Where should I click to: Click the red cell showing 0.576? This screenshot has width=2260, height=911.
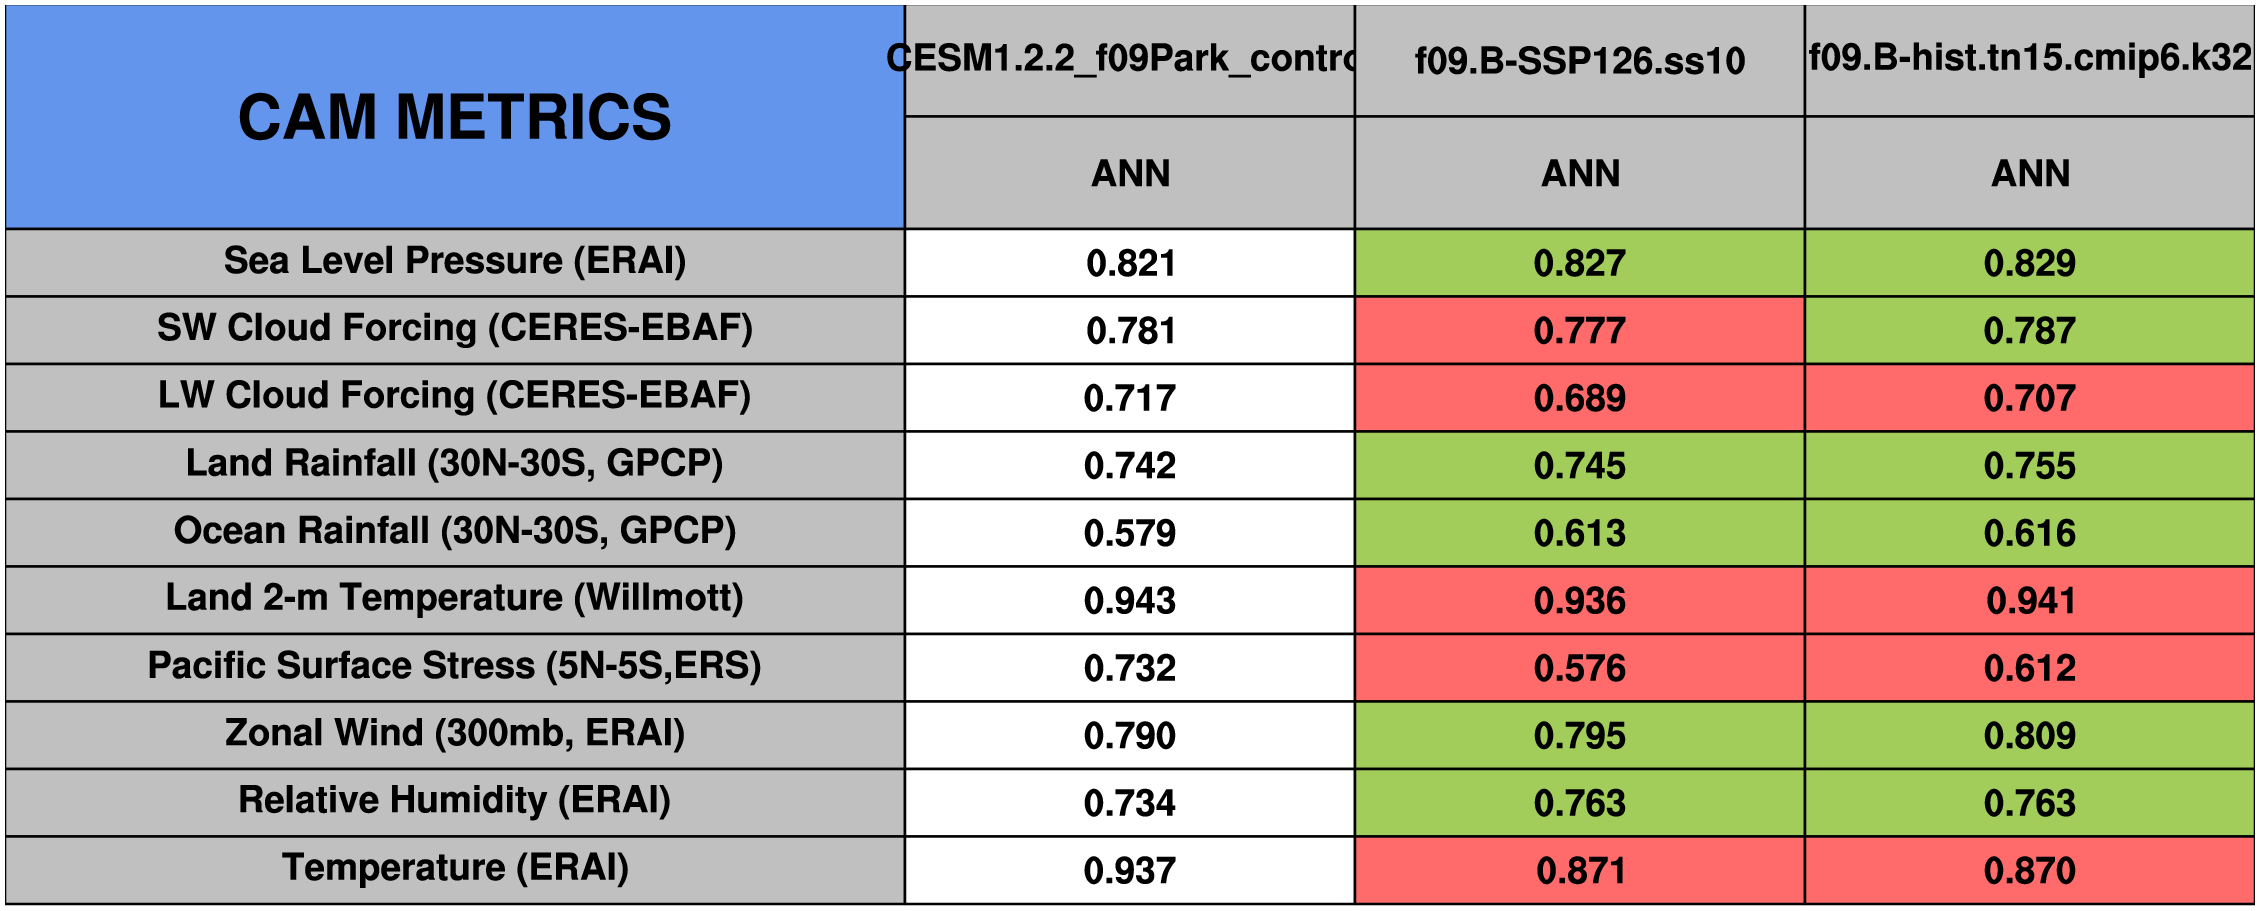pos(1579,668)
